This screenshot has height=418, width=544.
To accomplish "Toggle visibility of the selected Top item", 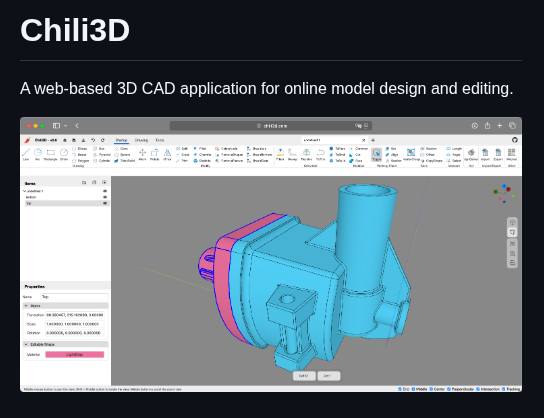I will click(x=105, y=203).
